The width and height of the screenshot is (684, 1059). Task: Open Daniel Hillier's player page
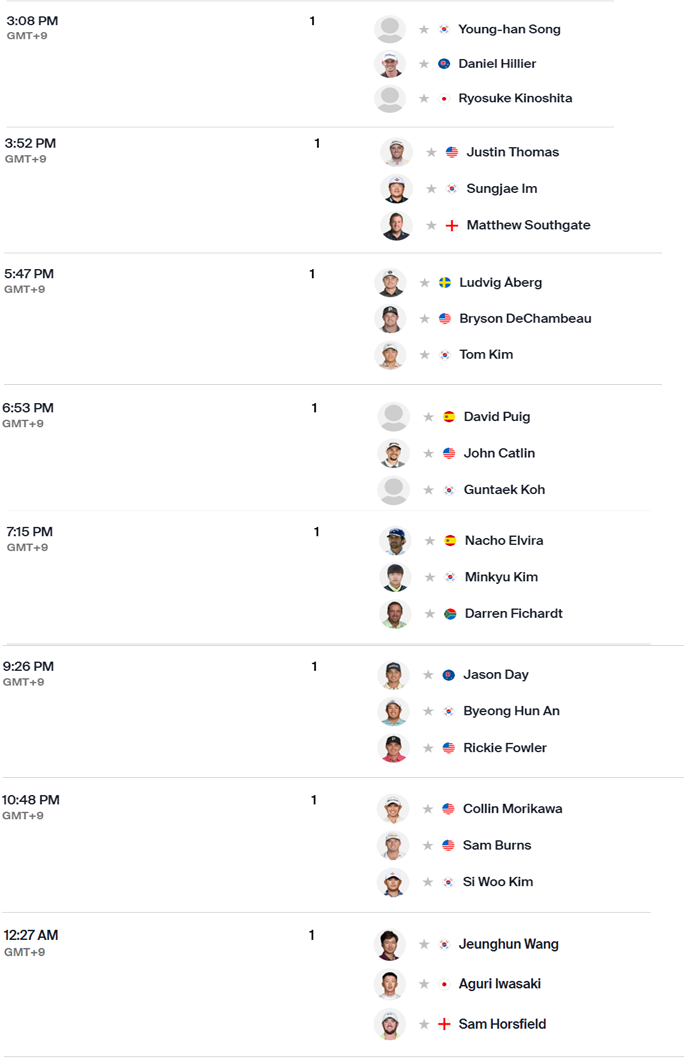coord(497,63)
